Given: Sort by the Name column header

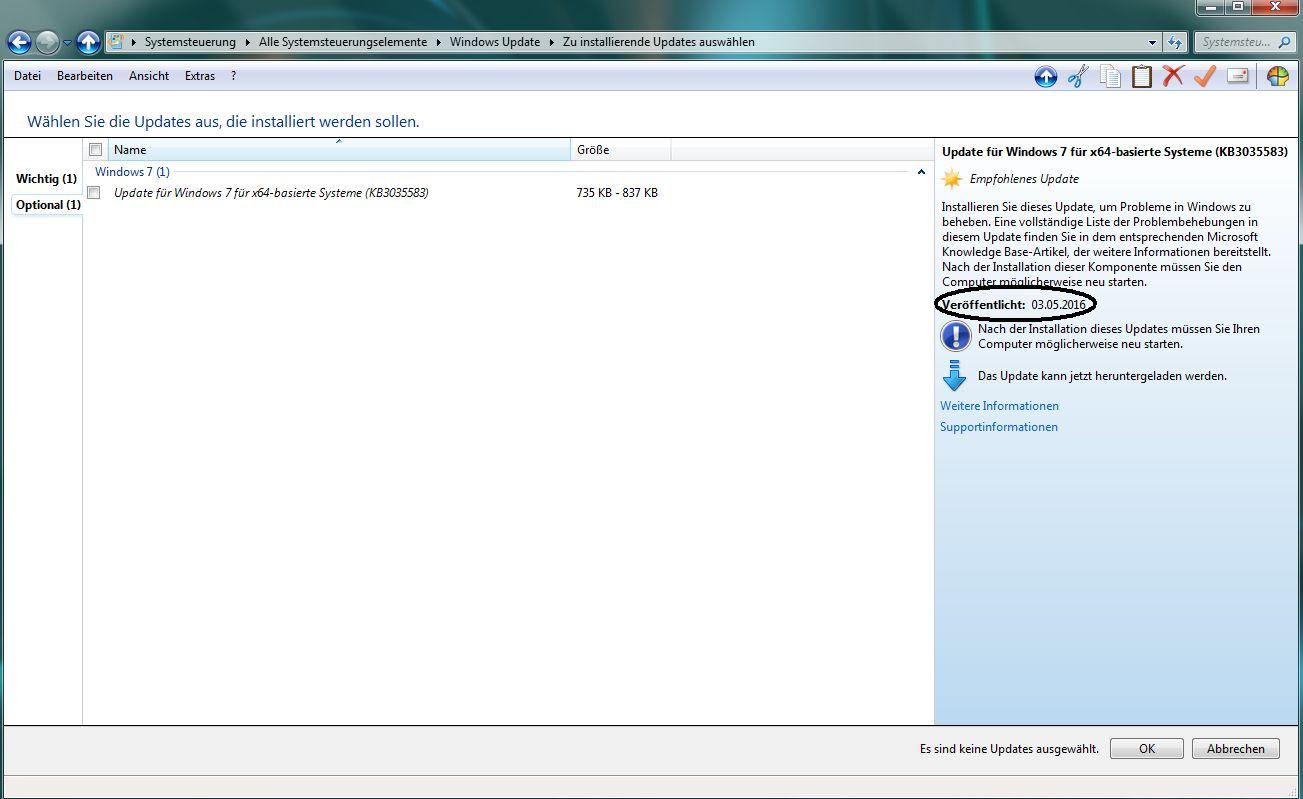Looking at the screenshot, I should pyautogui.click(x=339, y=150).
